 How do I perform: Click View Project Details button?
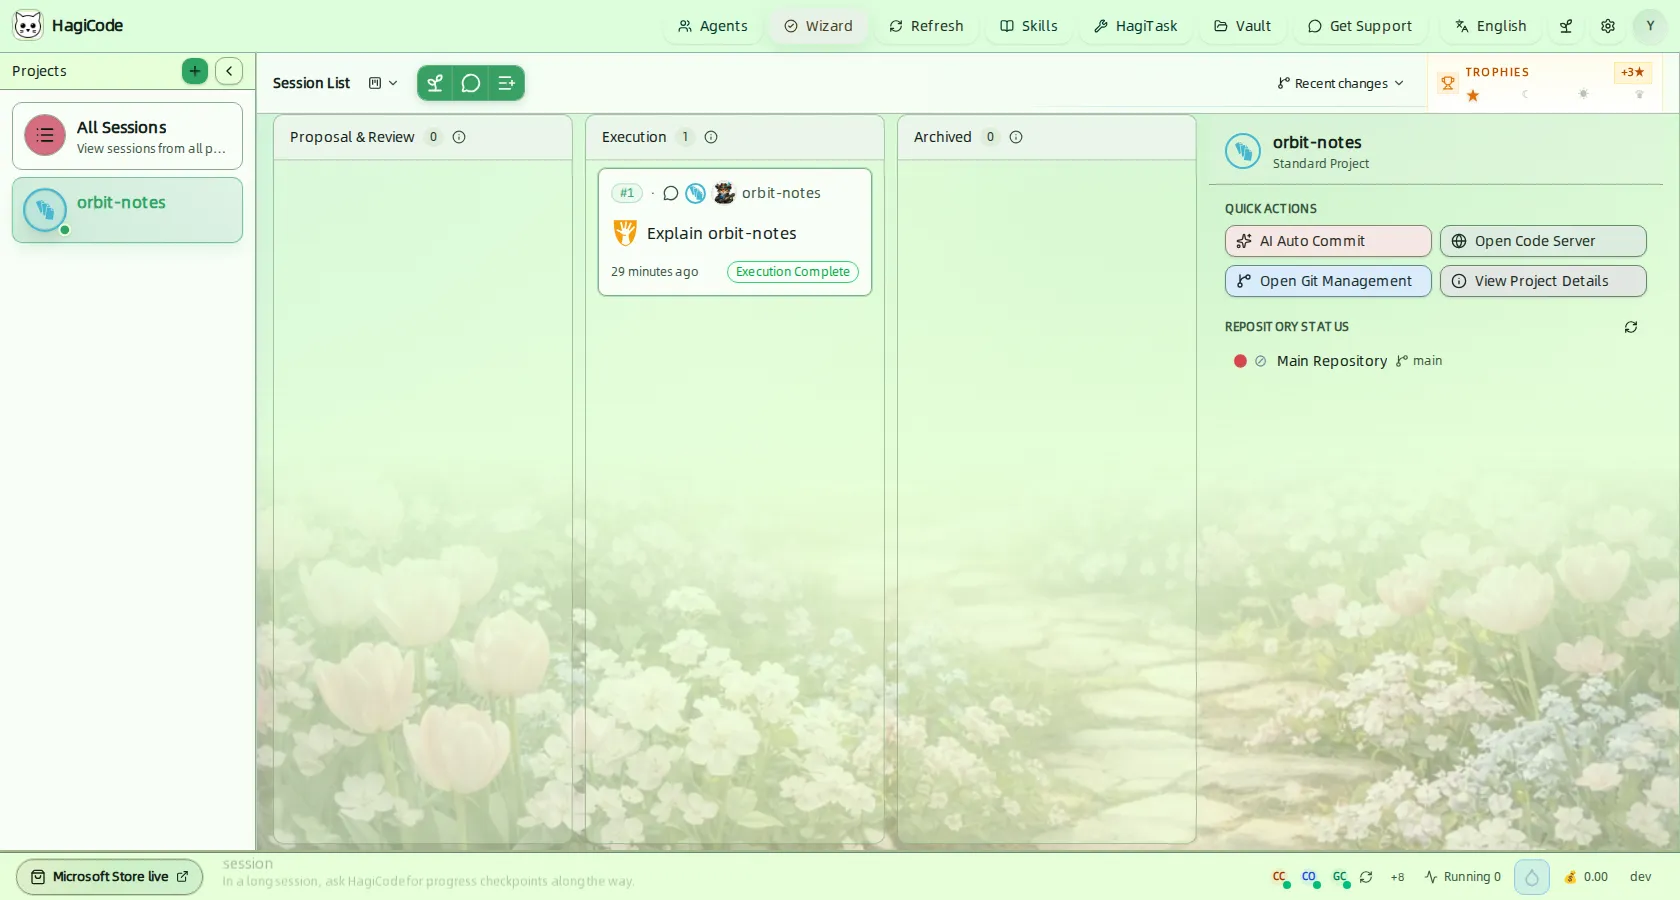(x=1543, y=281)
